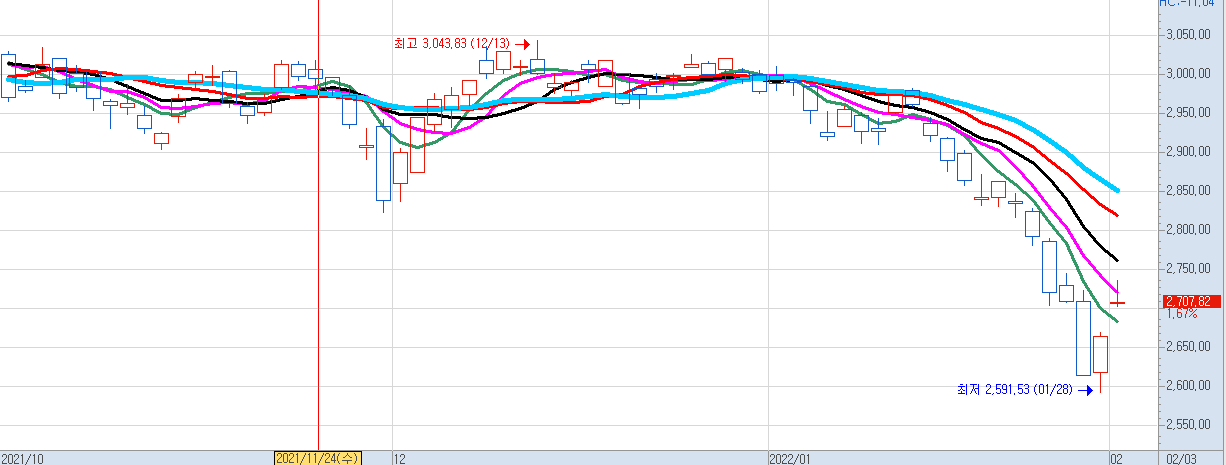Click the 02/03 date label at axis end
This screenshot has height=465, width=1226.
point(1180,458)
